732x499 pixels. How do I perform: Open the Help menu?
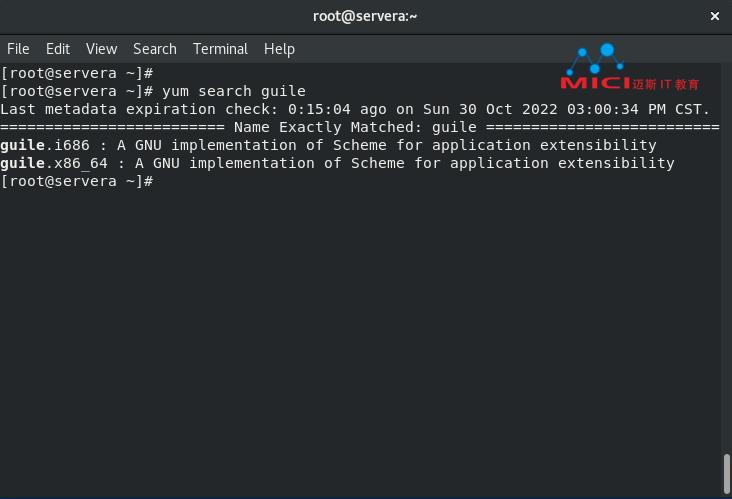(279, 49)
